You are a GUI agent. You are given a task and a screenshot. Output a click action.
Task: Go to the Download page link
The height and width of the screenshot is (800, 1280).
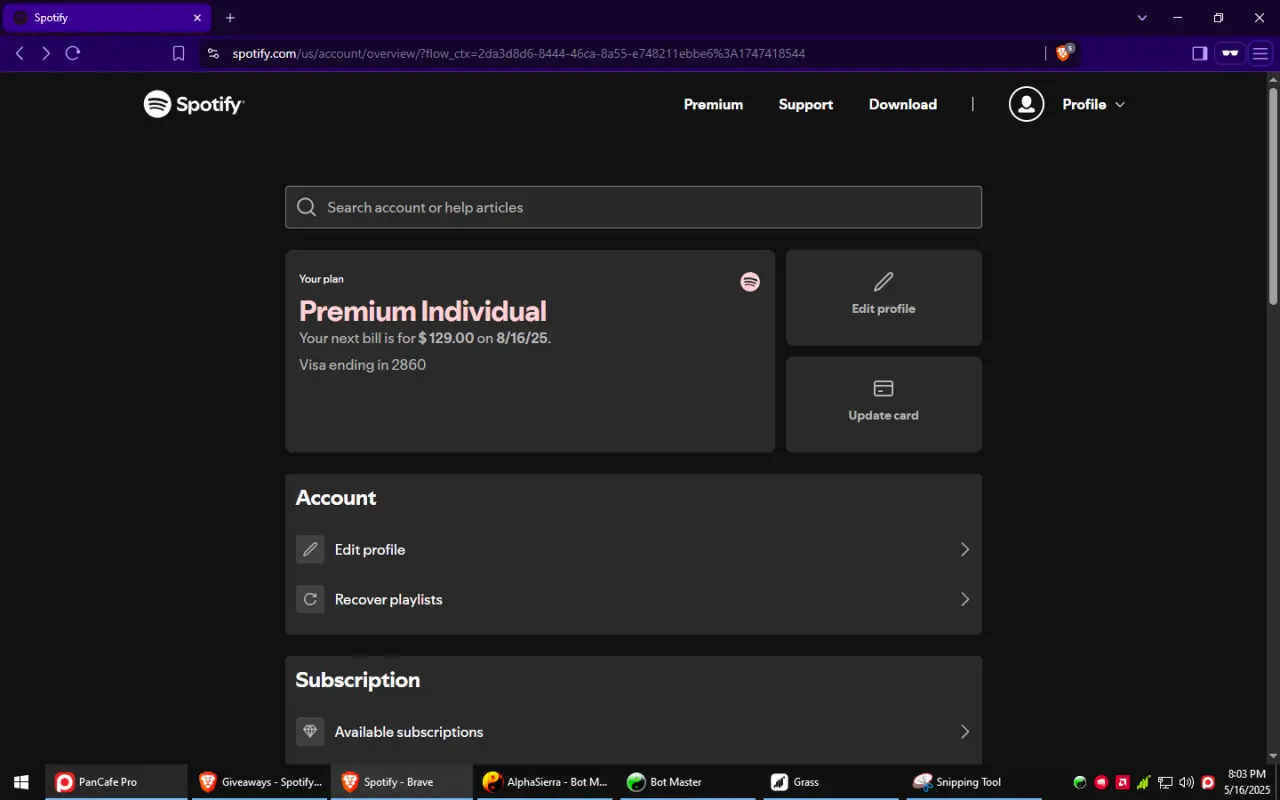pyautogui.click(x=903, y=104)
